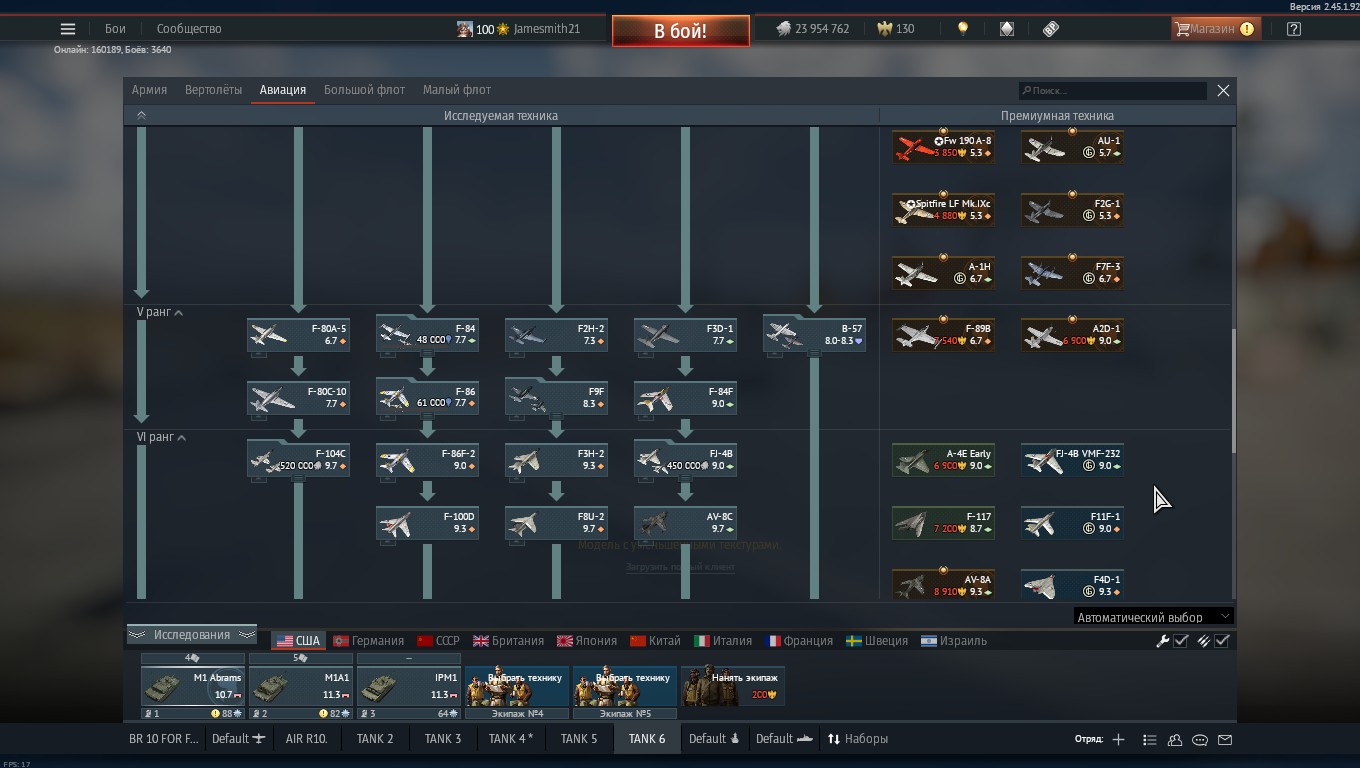Select the Германия nation tab

coord(369,641)
